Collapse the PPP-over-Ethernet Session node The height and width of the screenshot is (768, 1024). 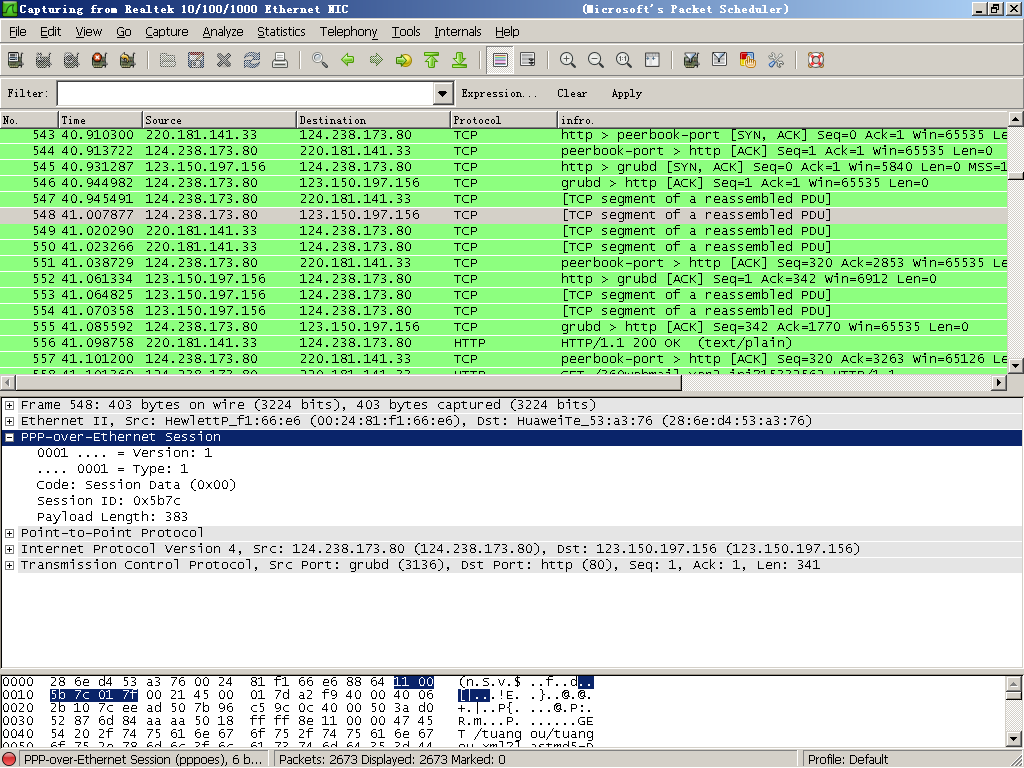tap(9, 438)
